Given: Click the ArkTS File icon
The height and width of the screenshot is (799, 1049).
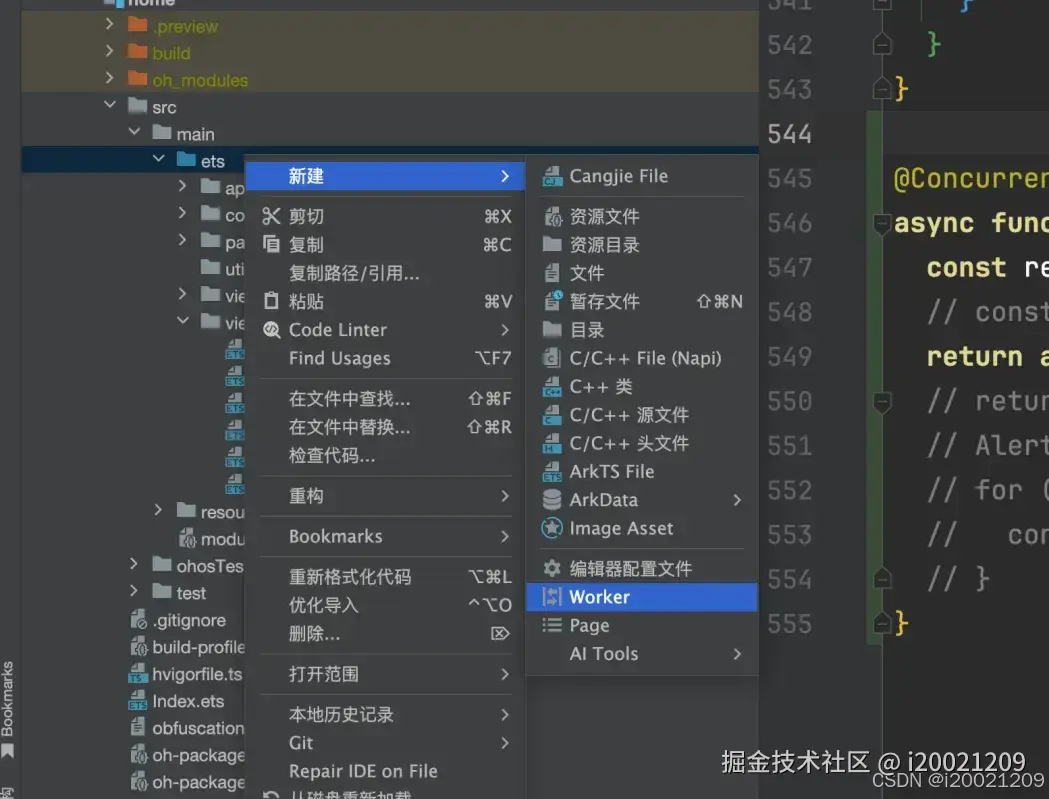Looking at the screenshot, I should click(x=551, y=472).
